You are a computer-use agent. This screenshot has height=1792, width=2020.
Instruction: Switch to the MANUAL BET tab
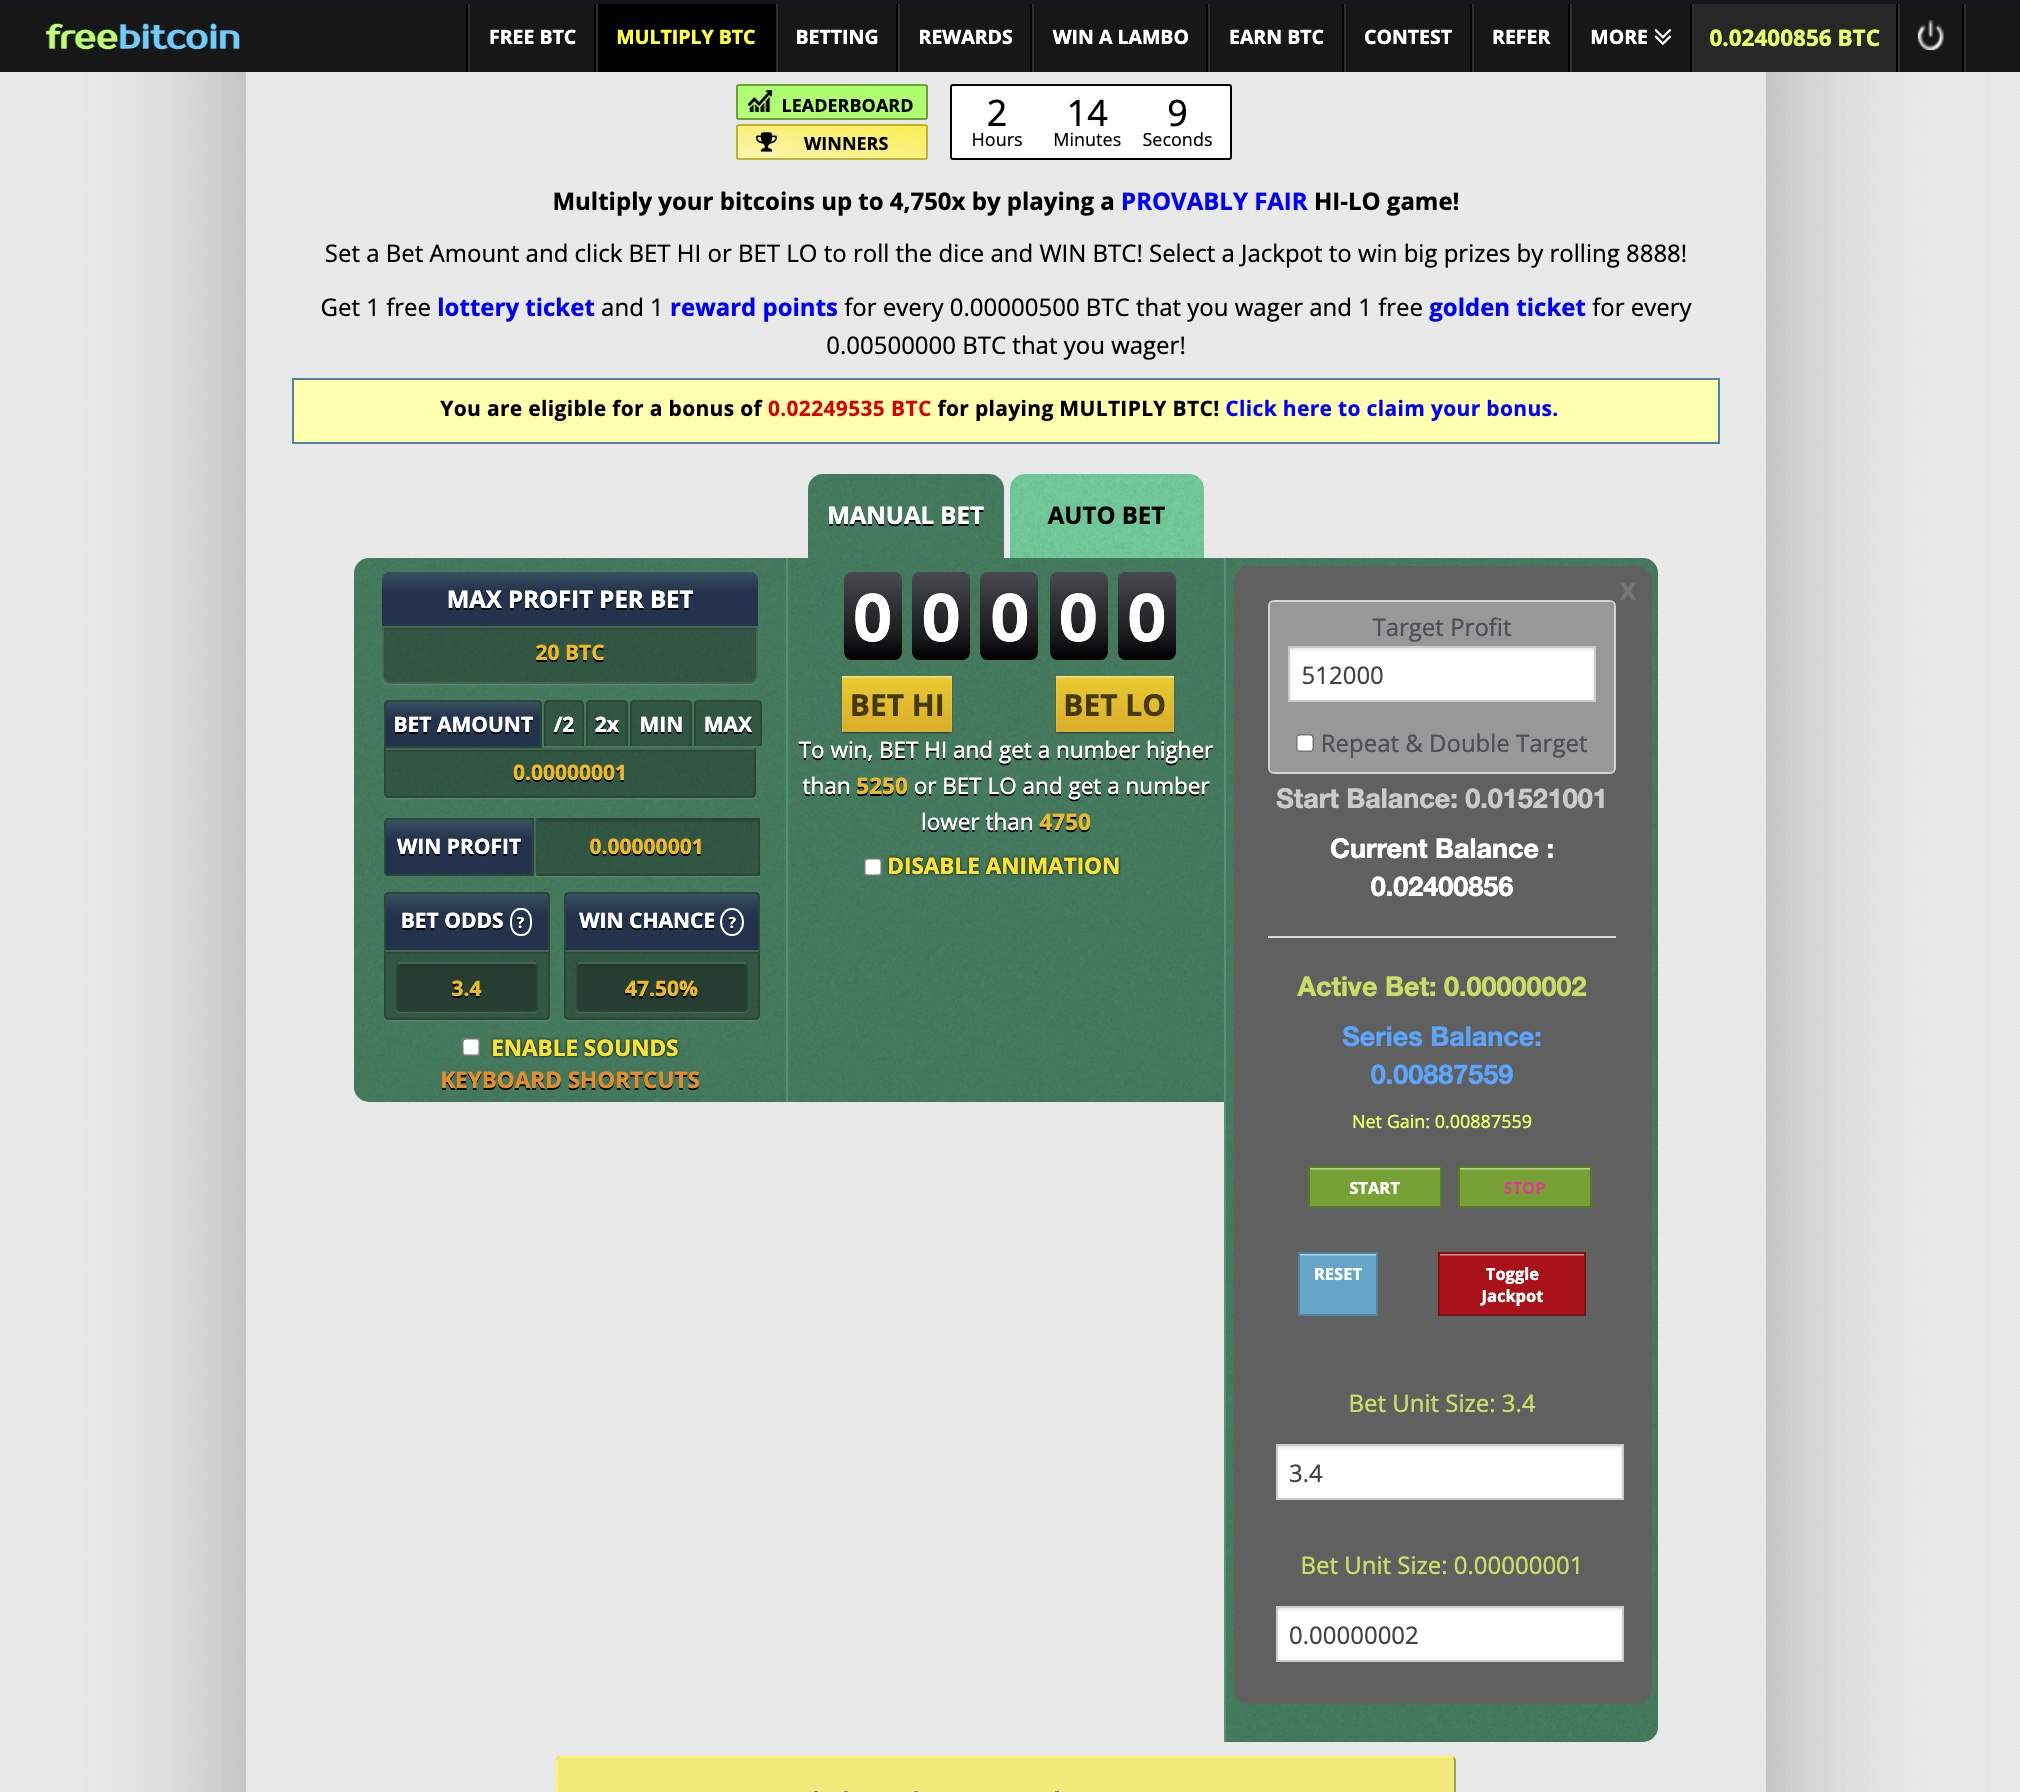pos(906,514)
